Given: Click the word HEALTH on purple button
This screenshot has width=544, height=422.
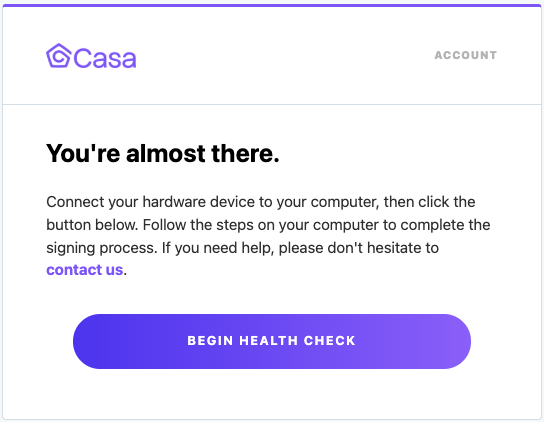Looking at the screenshot, I should point(269,341).
